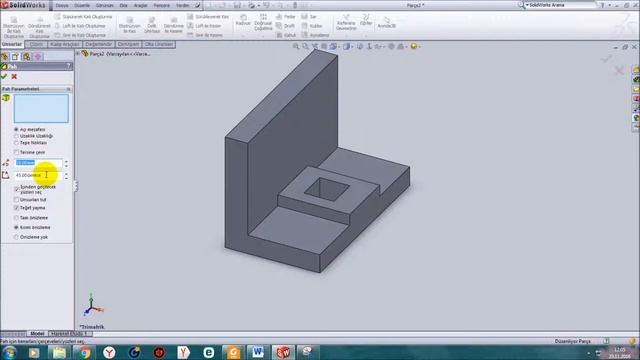The height and width of the screenshot is (360, 640).
Task: Select the Kubbe (dome) tool
Action: coord(312,26)
